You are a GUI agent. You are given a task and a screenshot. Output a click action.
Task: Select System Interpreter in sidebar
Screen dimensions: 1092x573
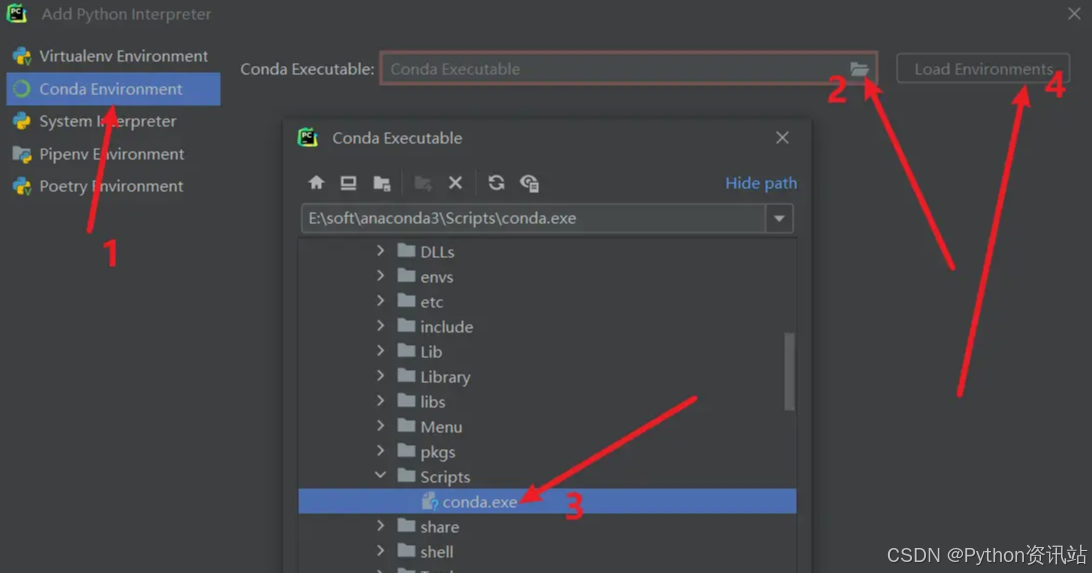(114, 121)
